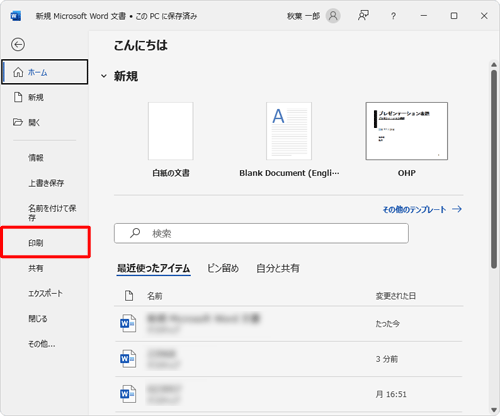Screen dimensions: 500x416
Task: Choose the OHP template thumbnail
Action: pos(407,131)
